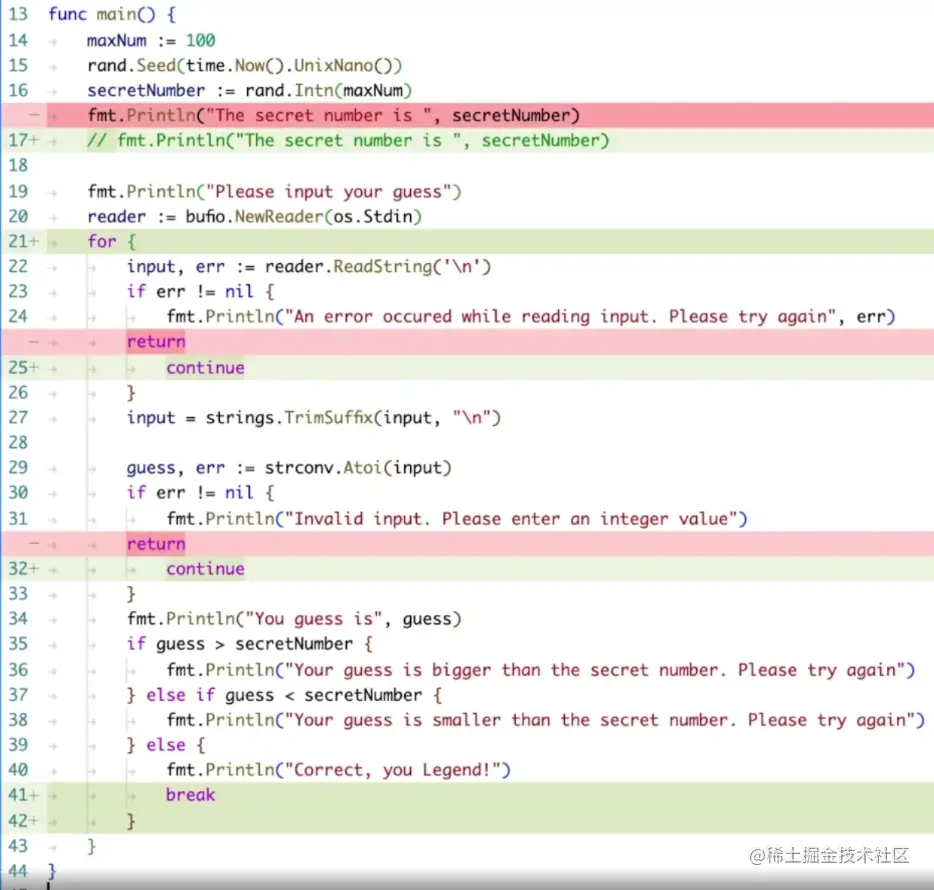Click the 'Correct, you Legend!' Println line

click(x=338, y=771)
